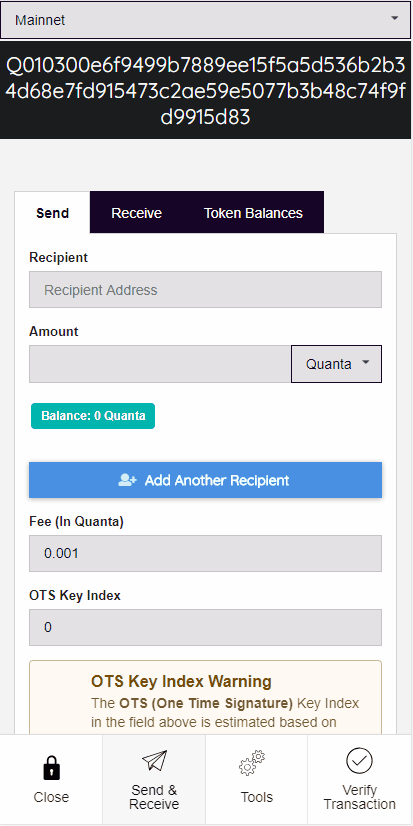This screenshot has width=413, height=826.
Task: Open Tools via the gears icon
Action: [252, 764]
